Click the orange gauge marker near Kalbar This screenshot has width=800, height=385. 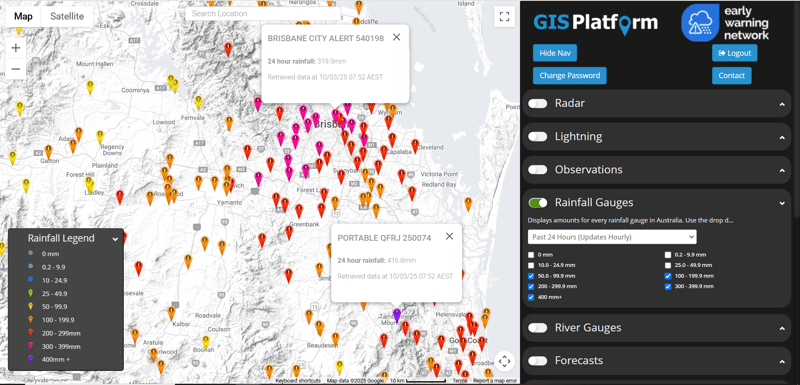point(171,313)
